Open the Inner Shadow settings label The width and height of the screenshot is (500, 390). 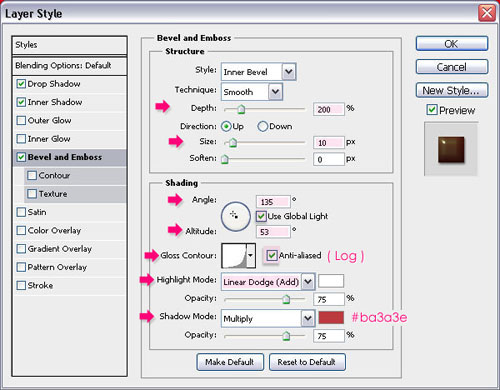[55, 102]
